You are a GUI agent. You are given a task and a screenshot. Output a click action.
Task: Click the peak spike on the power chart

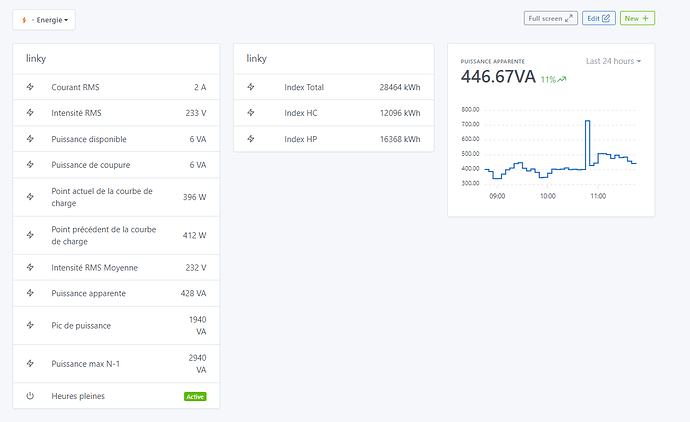587,121
